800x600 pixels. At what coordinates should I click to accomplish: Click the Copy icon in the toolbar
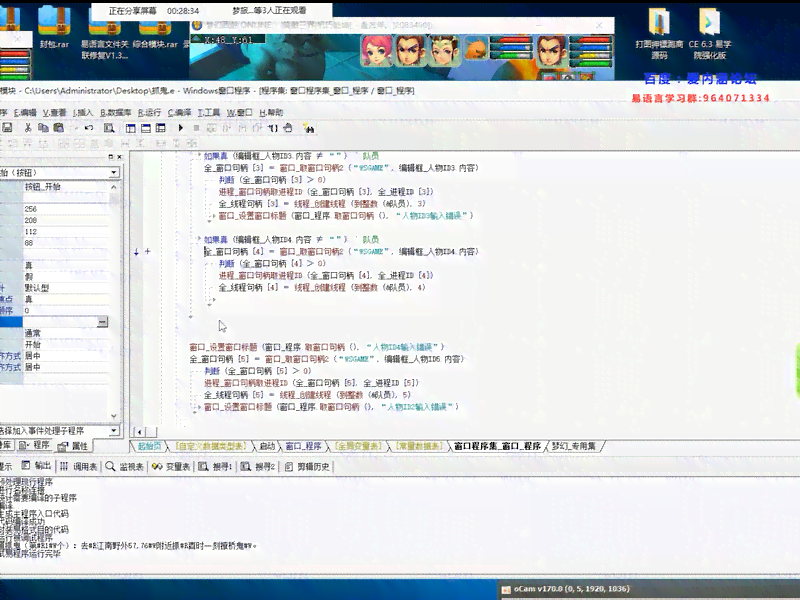coord(43,128)
